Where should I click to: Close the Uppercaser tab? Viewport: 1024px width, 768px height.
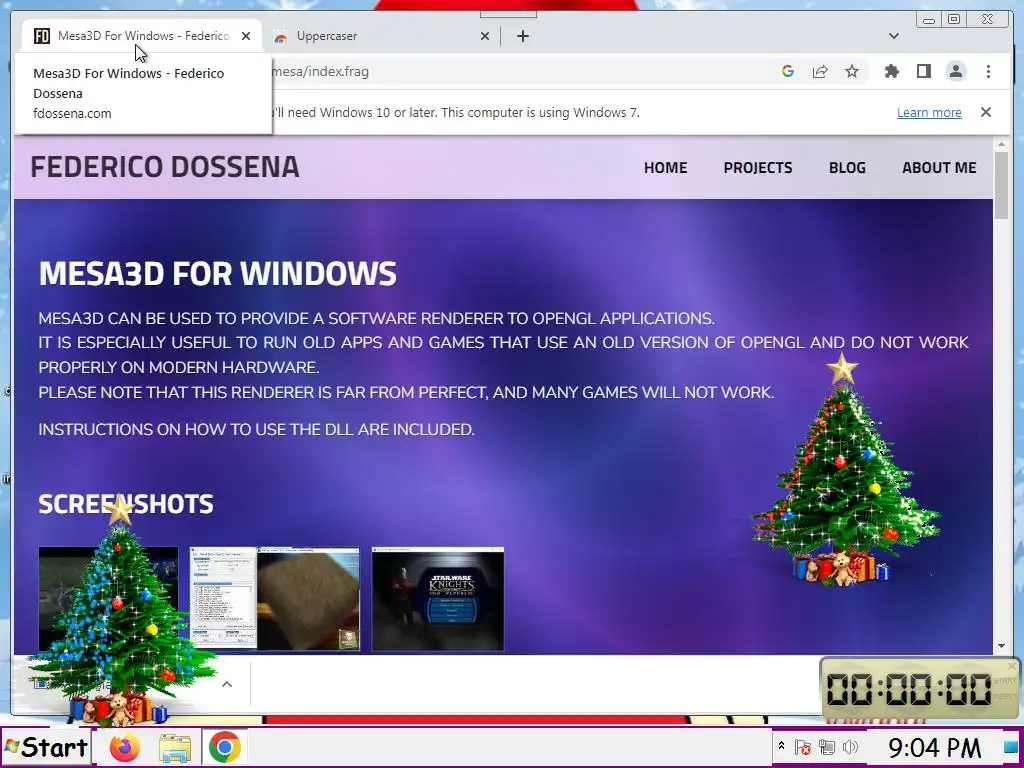(485, 36)
